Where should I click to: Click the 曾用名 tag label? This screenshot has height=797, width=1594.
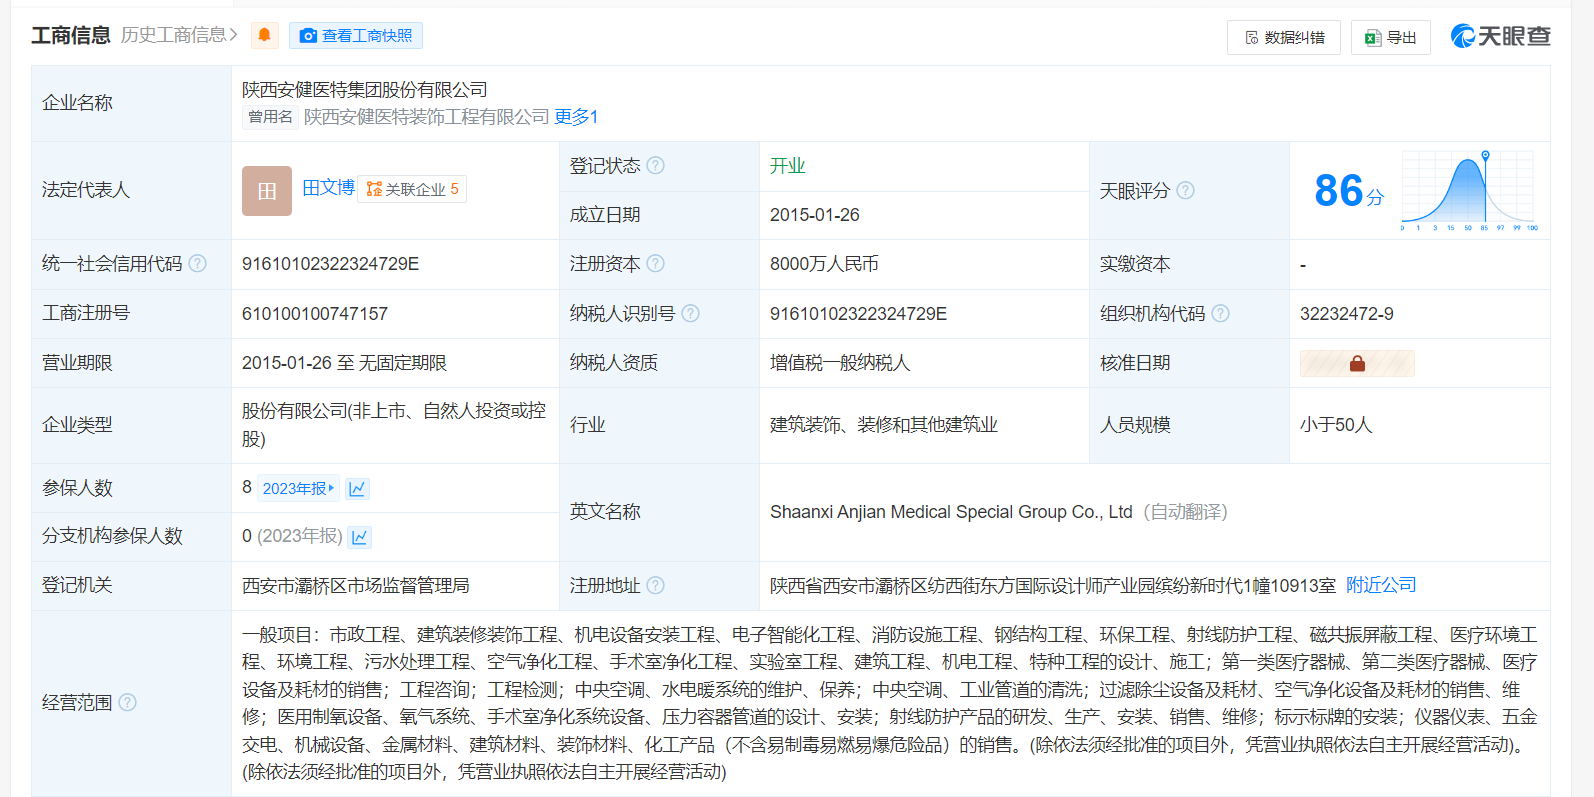[x=270, y=117]
